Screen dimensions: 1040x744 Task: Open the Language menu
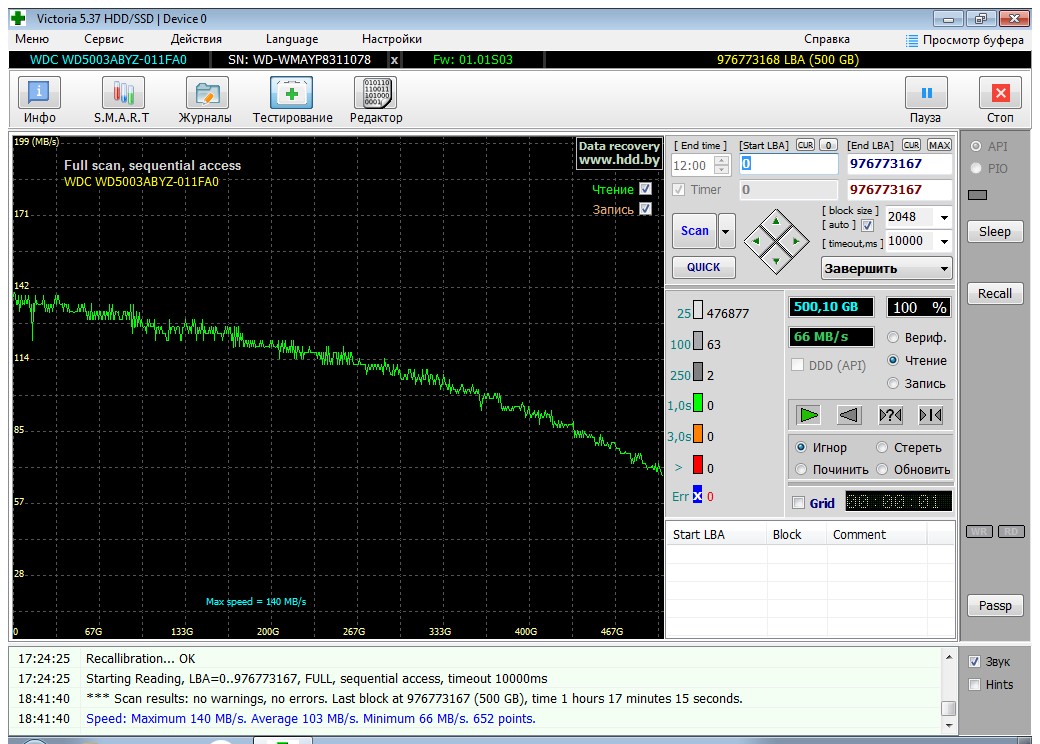(x=292, y=39)
